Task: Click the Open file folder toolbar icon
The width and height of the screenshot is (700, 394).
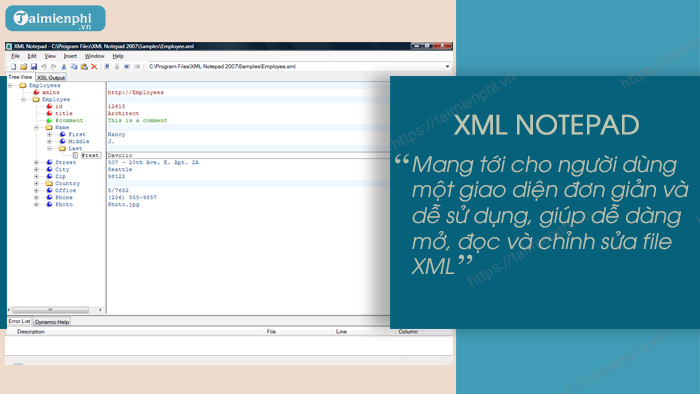Action: pos(24,66)
